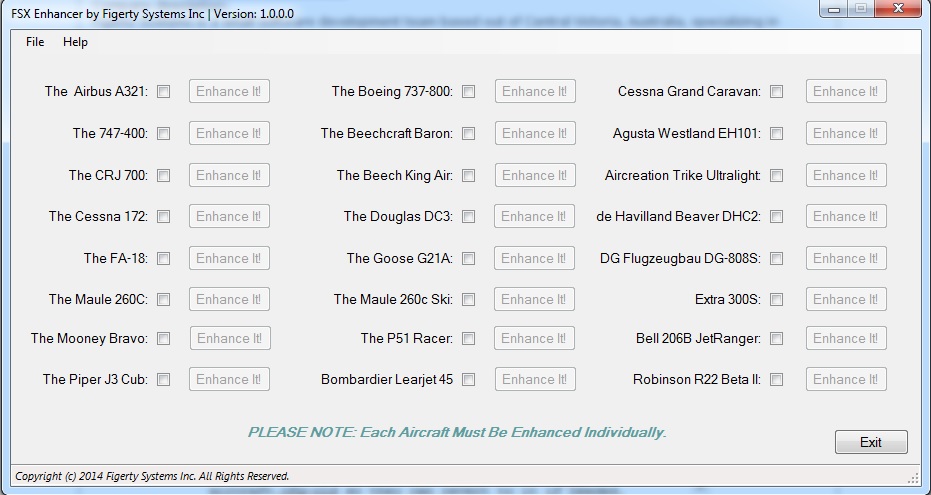Check the Beechcraft Baron box
The image size is (931, 495).
click(x=468, y=134)
